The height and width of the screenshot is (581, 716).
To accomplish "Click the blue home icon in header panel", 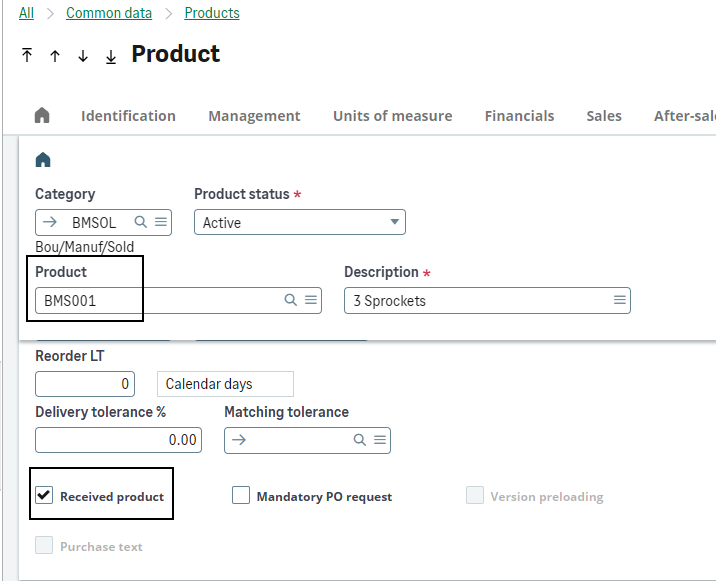I will tap(43, 160).
